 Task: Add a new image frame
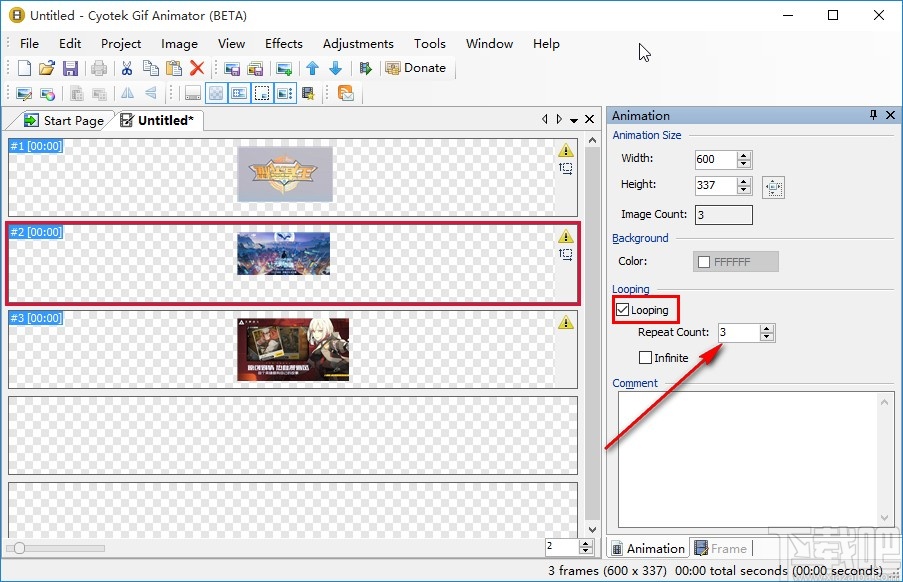pos(284,69)
